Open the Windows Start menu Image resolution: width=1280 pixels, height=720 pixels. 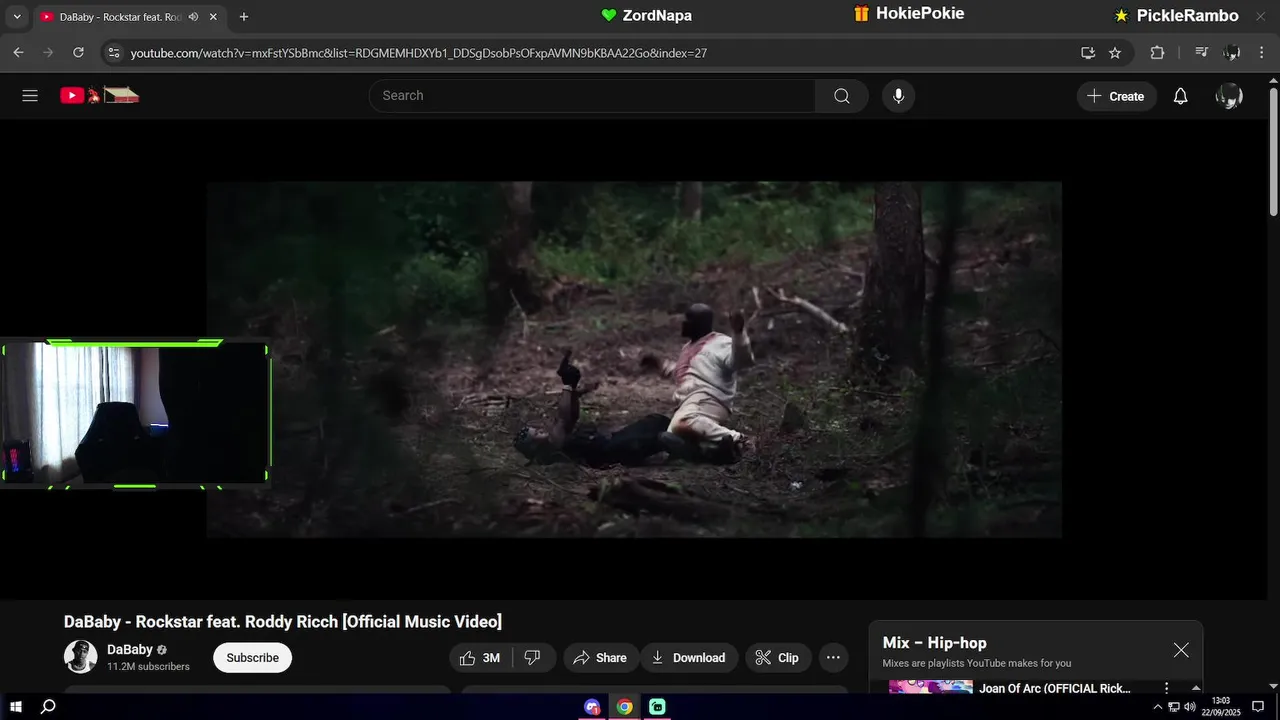[16, 707]
